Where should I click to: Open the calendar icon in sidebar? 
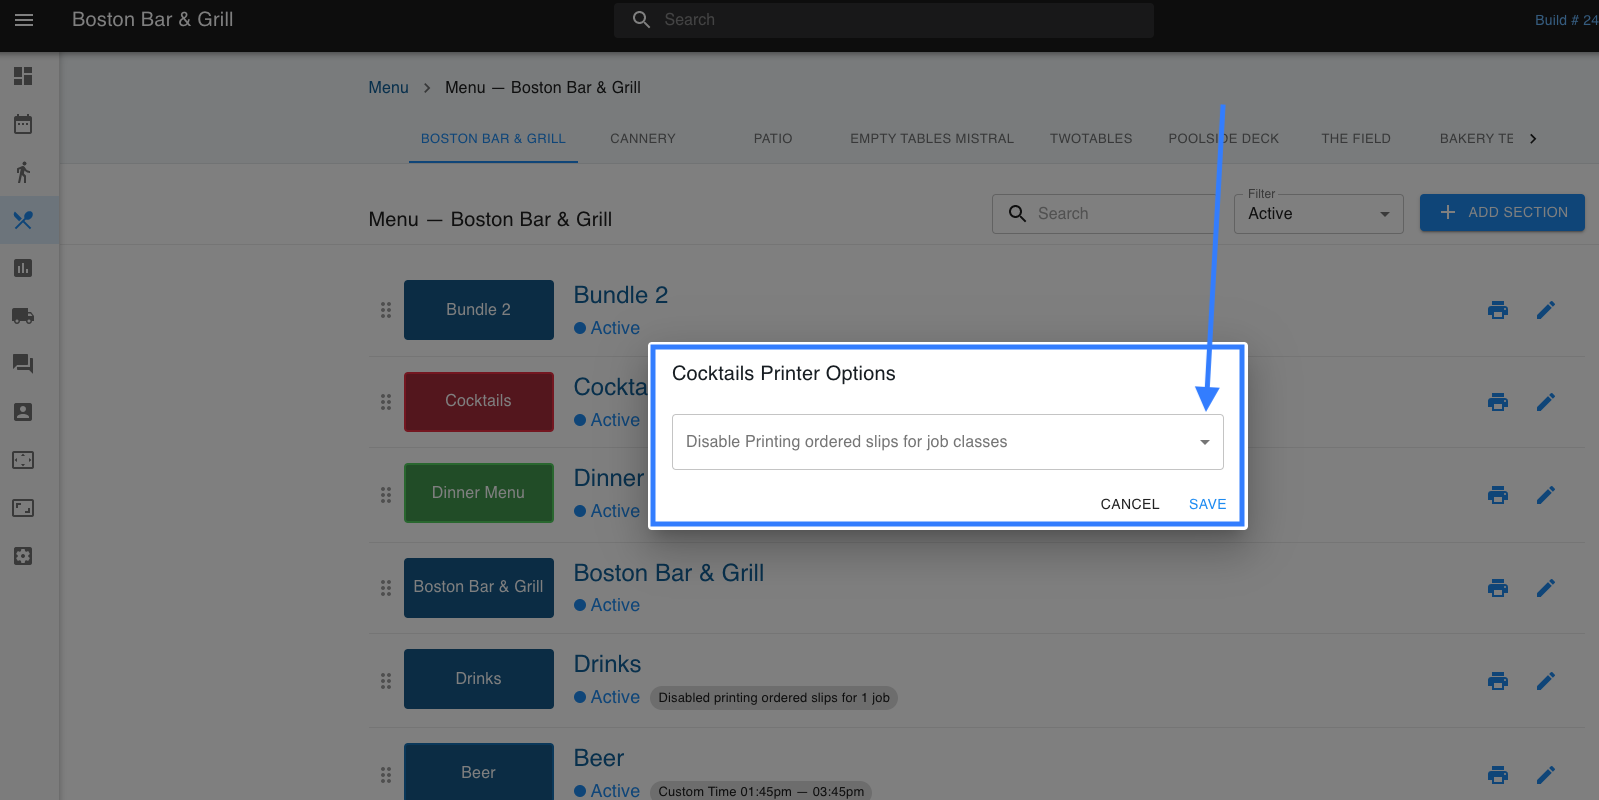tap(23, 124)
